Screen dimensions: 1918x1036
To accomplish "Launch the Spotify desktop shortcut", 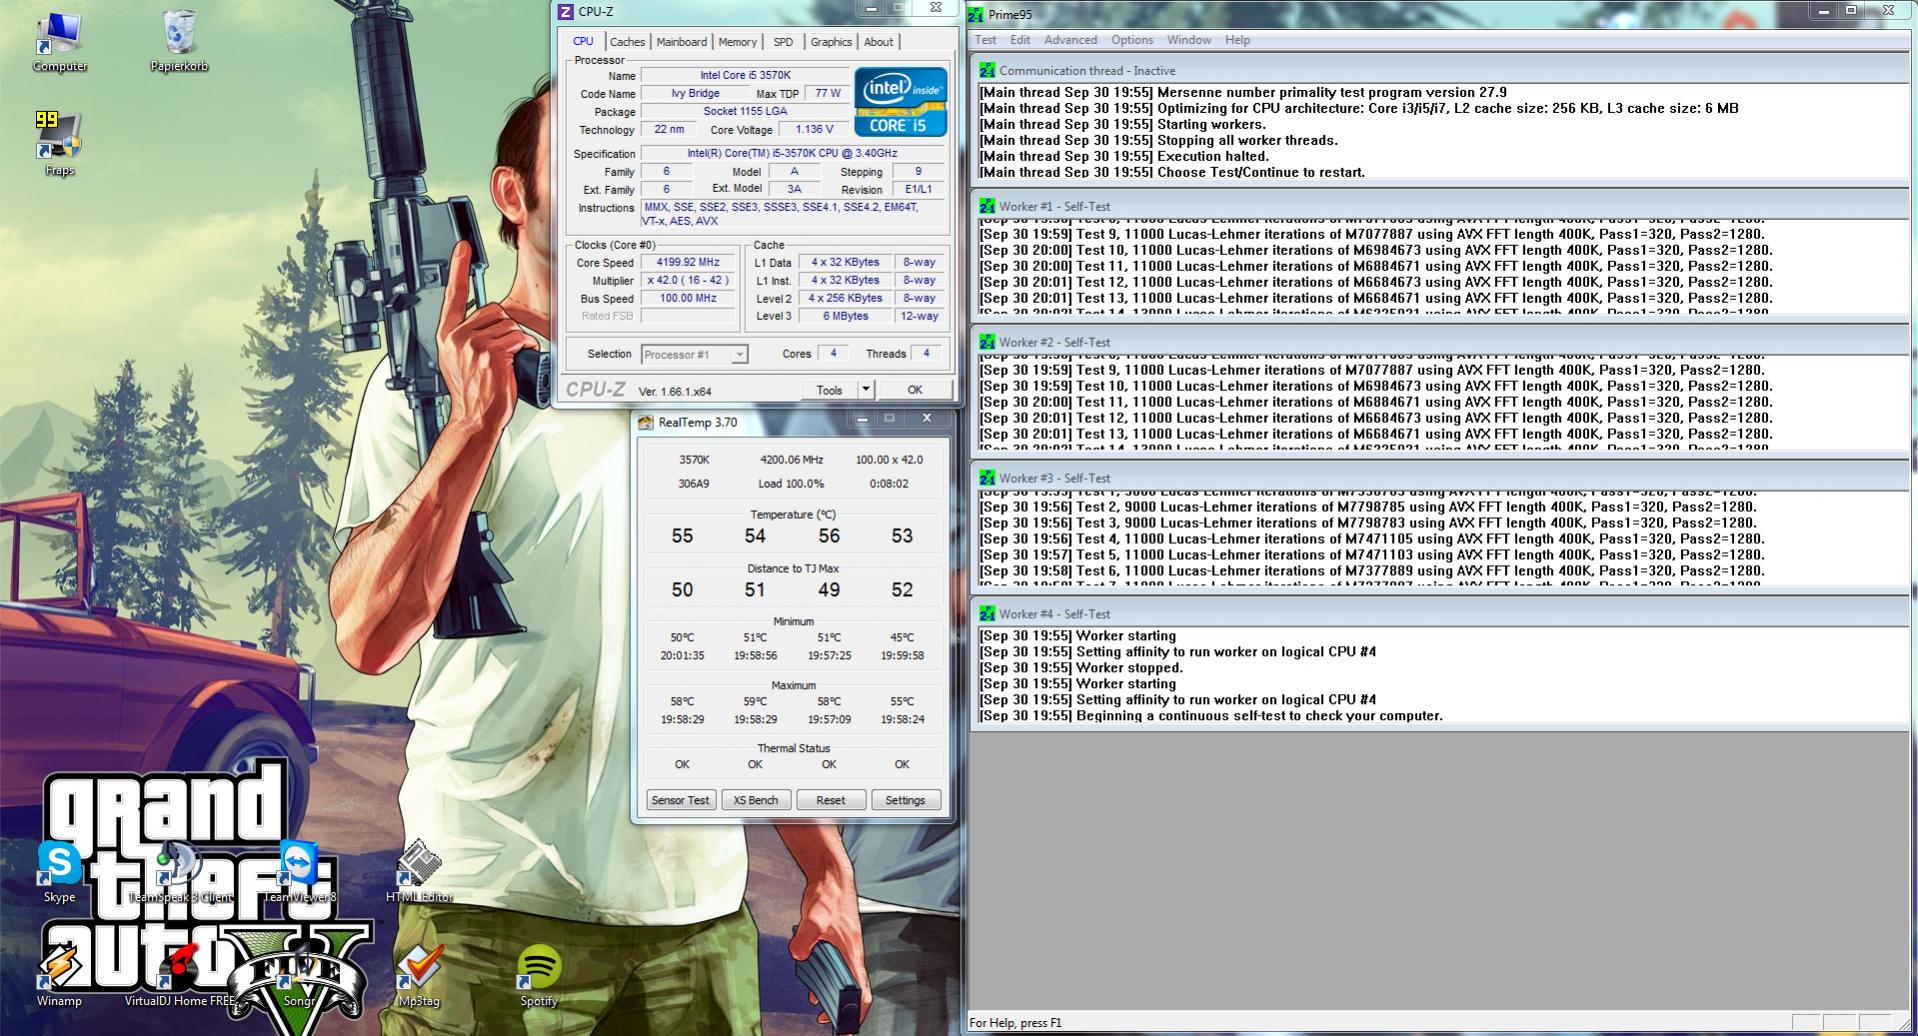I will point(539,975).
